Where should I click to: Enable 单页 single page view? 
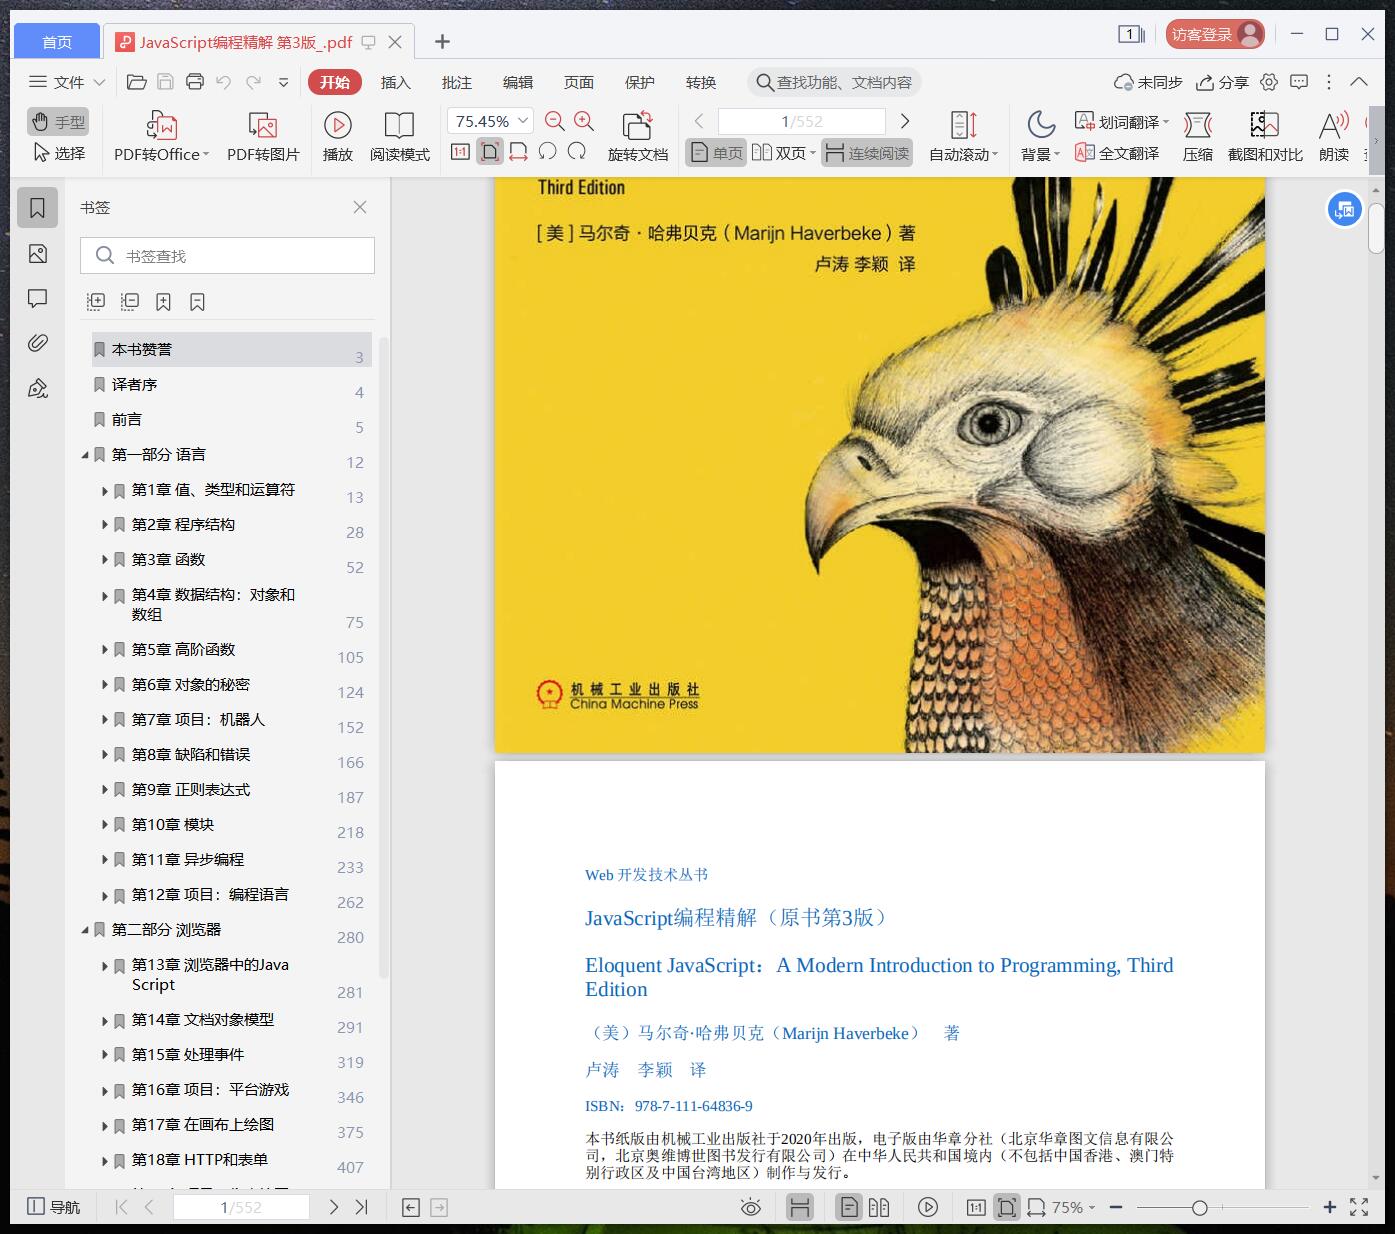pyautogui.click(x=716, y=153)
